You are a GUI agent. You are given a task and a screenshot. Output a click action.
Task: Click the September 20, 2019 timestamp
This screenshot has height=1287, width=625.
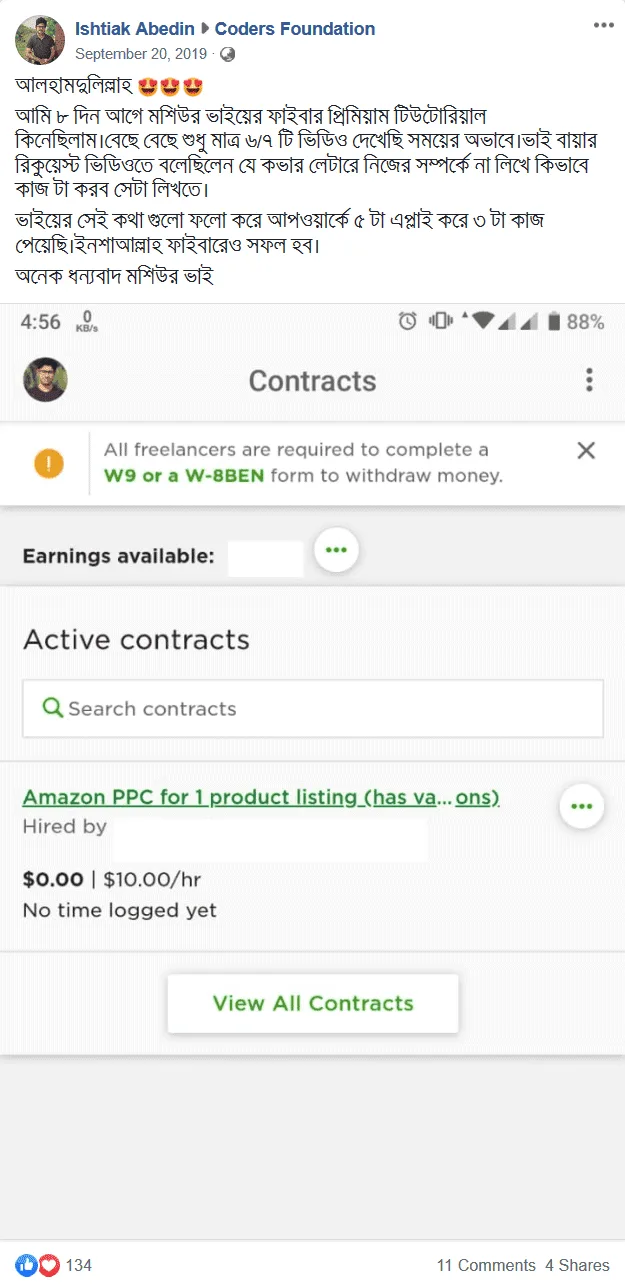pyautogui.click(x=141, y=54)
